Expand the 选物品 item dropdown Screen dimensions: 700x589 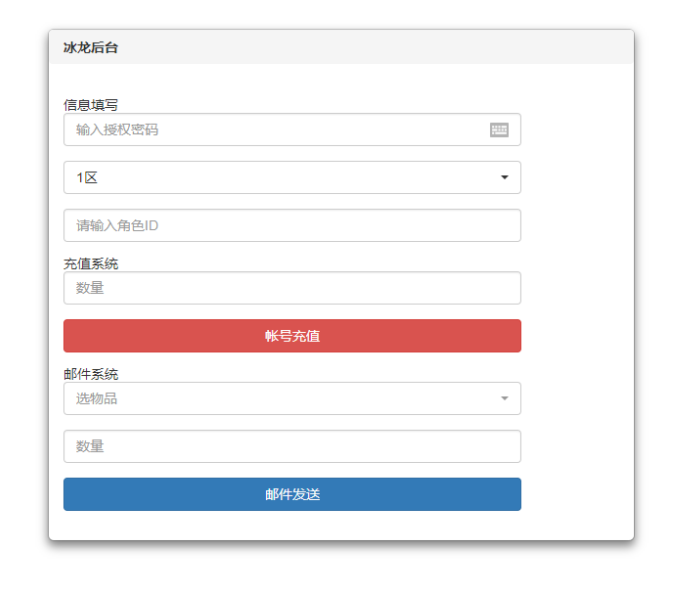click(x=291, y=399)
